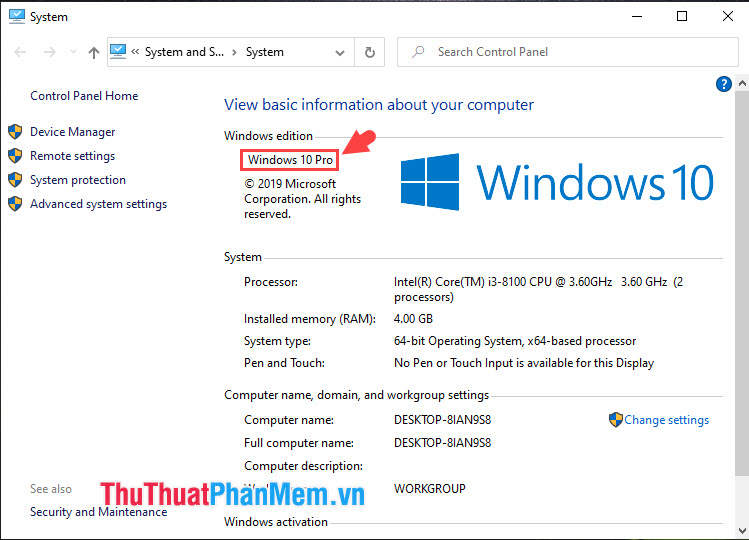This screenshot has width=749, height=540.
Task: Open Security and Maintenance
Action: click(98, 512)
